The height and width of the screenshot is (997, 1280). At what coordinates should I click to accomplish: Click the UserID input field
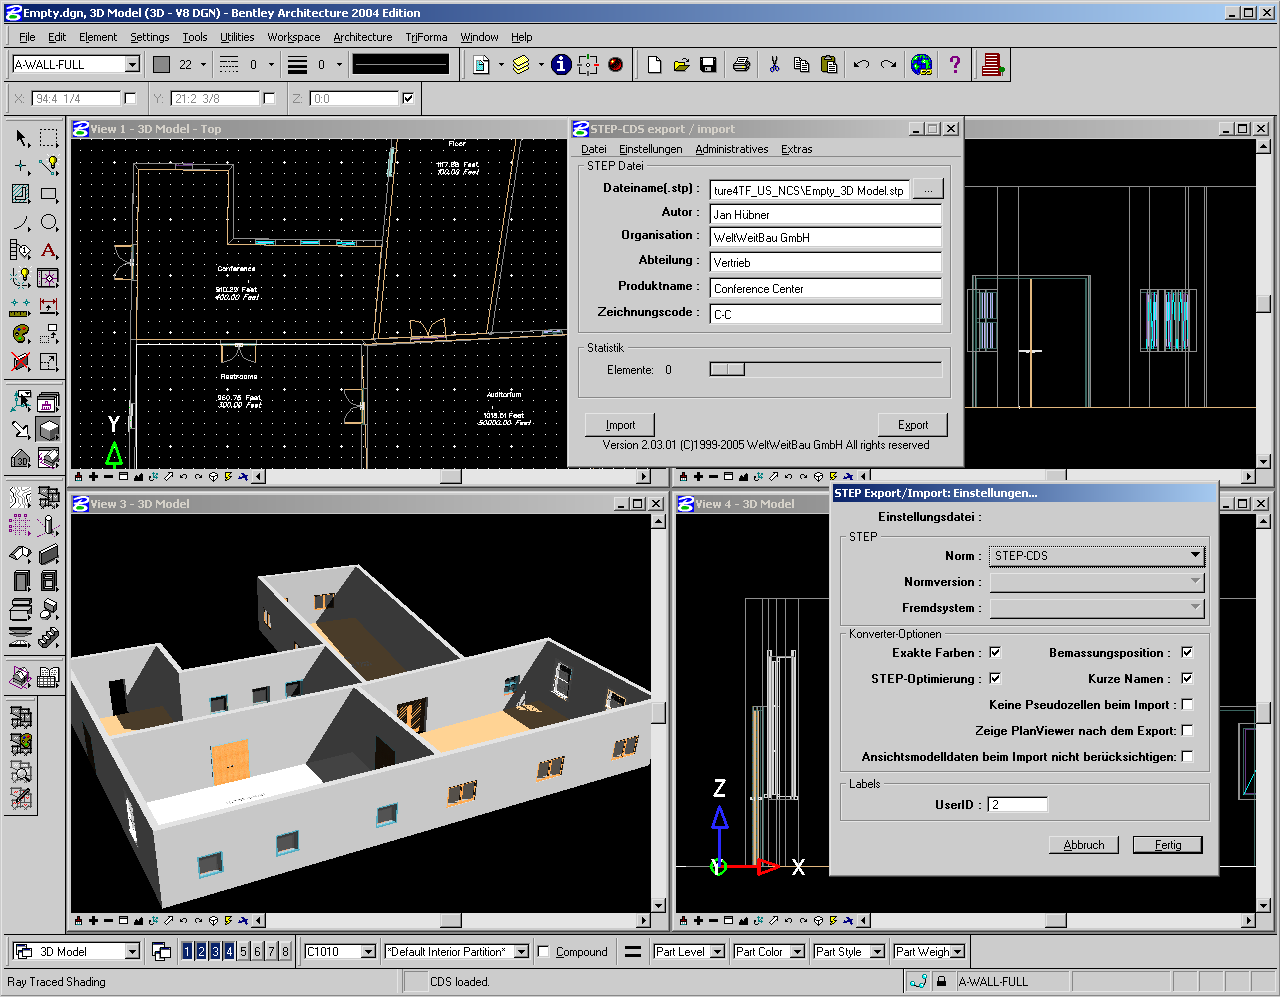(1018, 804)
